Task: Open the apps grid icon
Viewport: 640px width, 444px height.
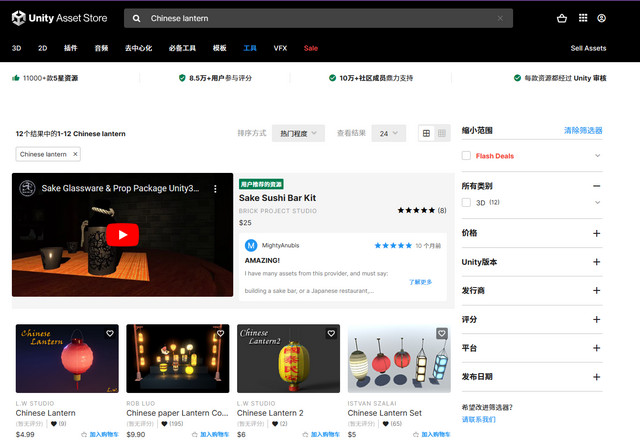Action: click(583, 18)
